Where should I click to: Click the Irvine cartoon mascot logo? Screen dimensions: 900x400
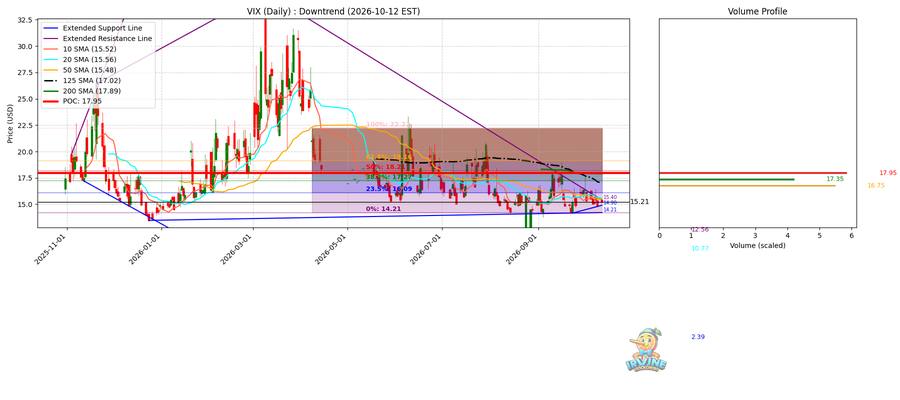pos(646,350)
